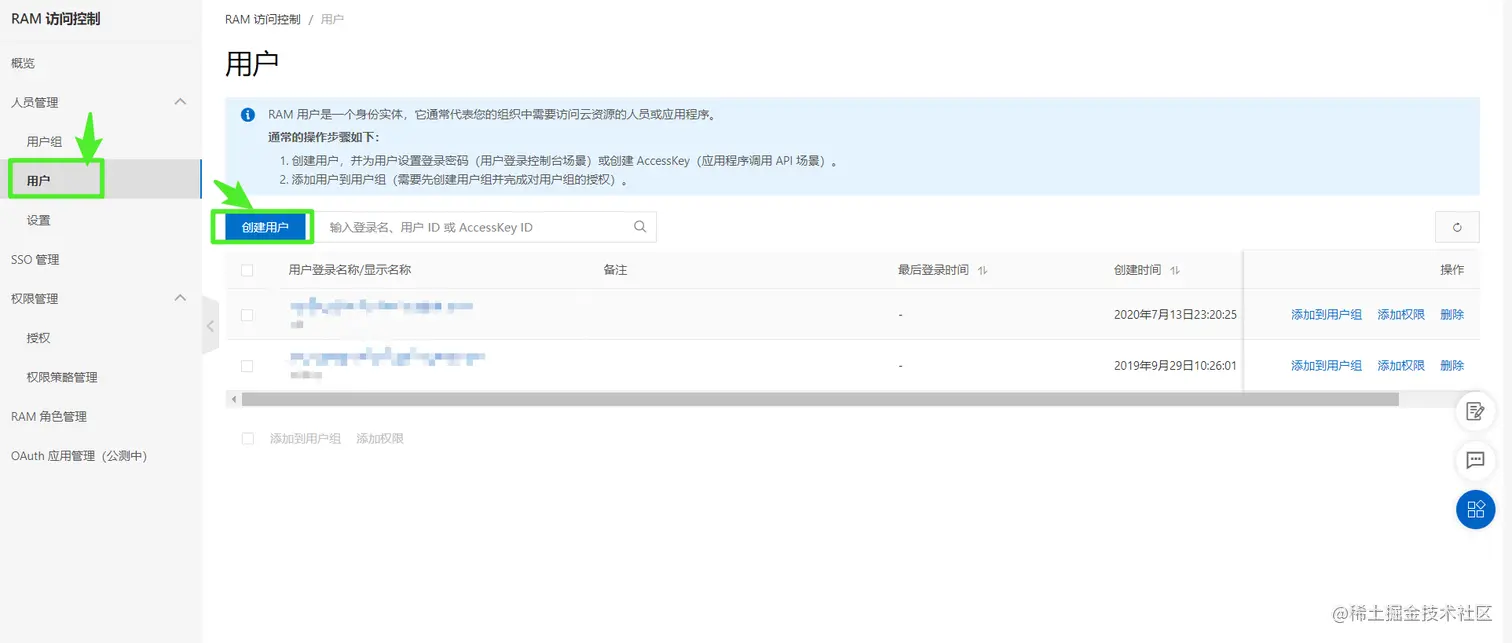
Task: Check the user row created 2020年7月13日
Action: pos(247,315)
